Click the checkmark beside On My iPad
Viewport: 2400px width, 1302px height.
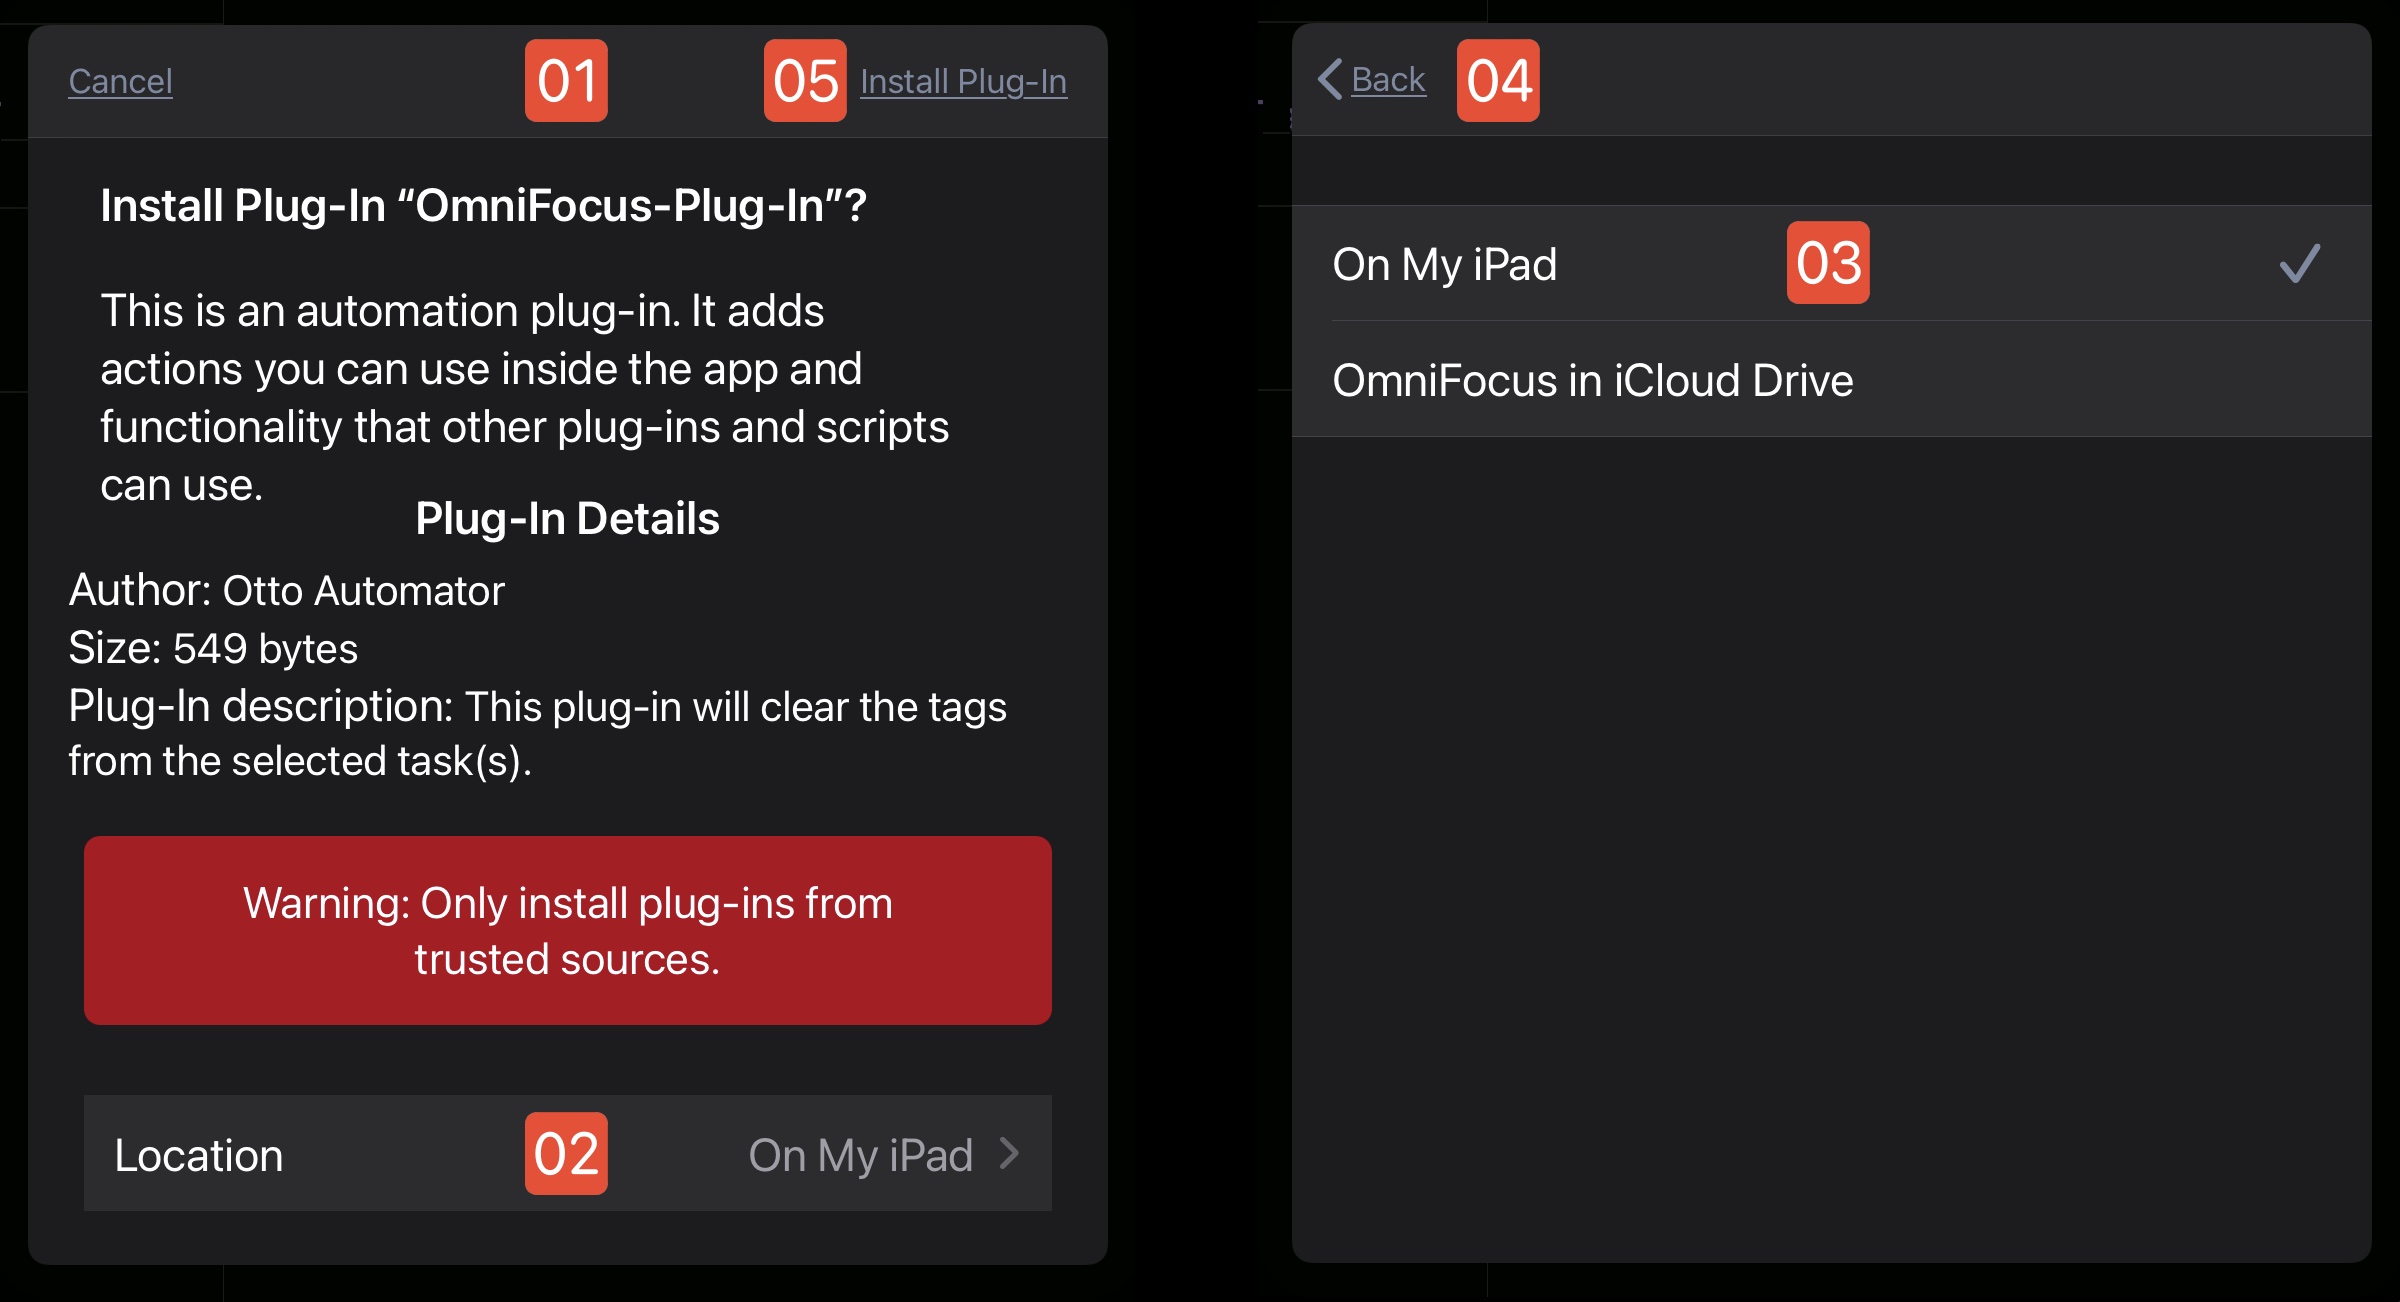[2299, 264]
